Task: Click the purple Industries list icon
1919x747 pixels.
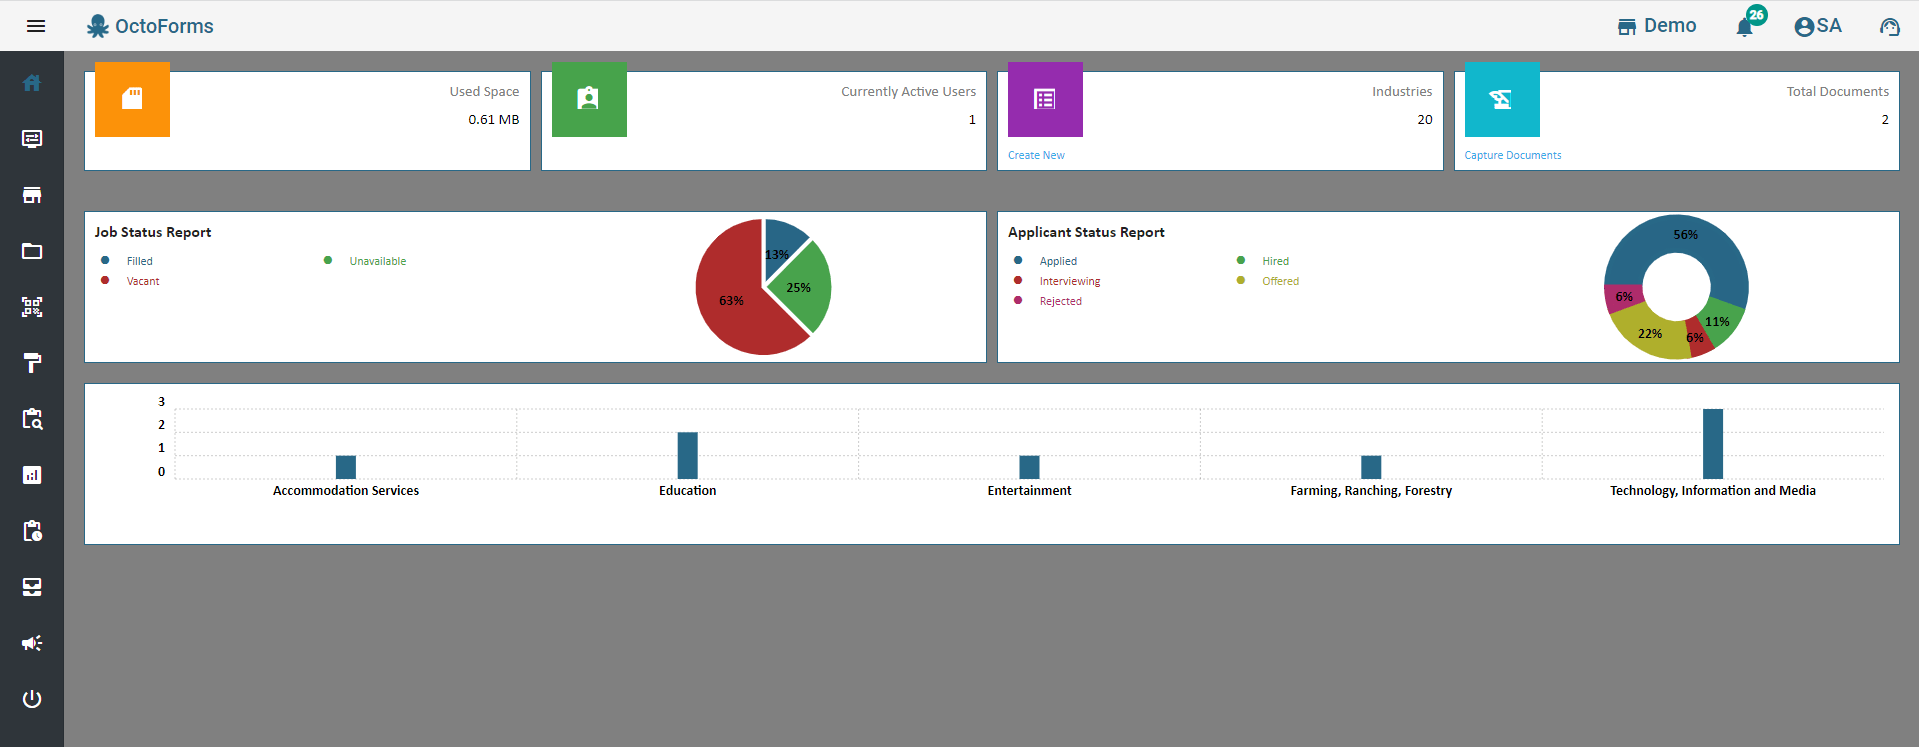Action: [x=1045, y=99]
